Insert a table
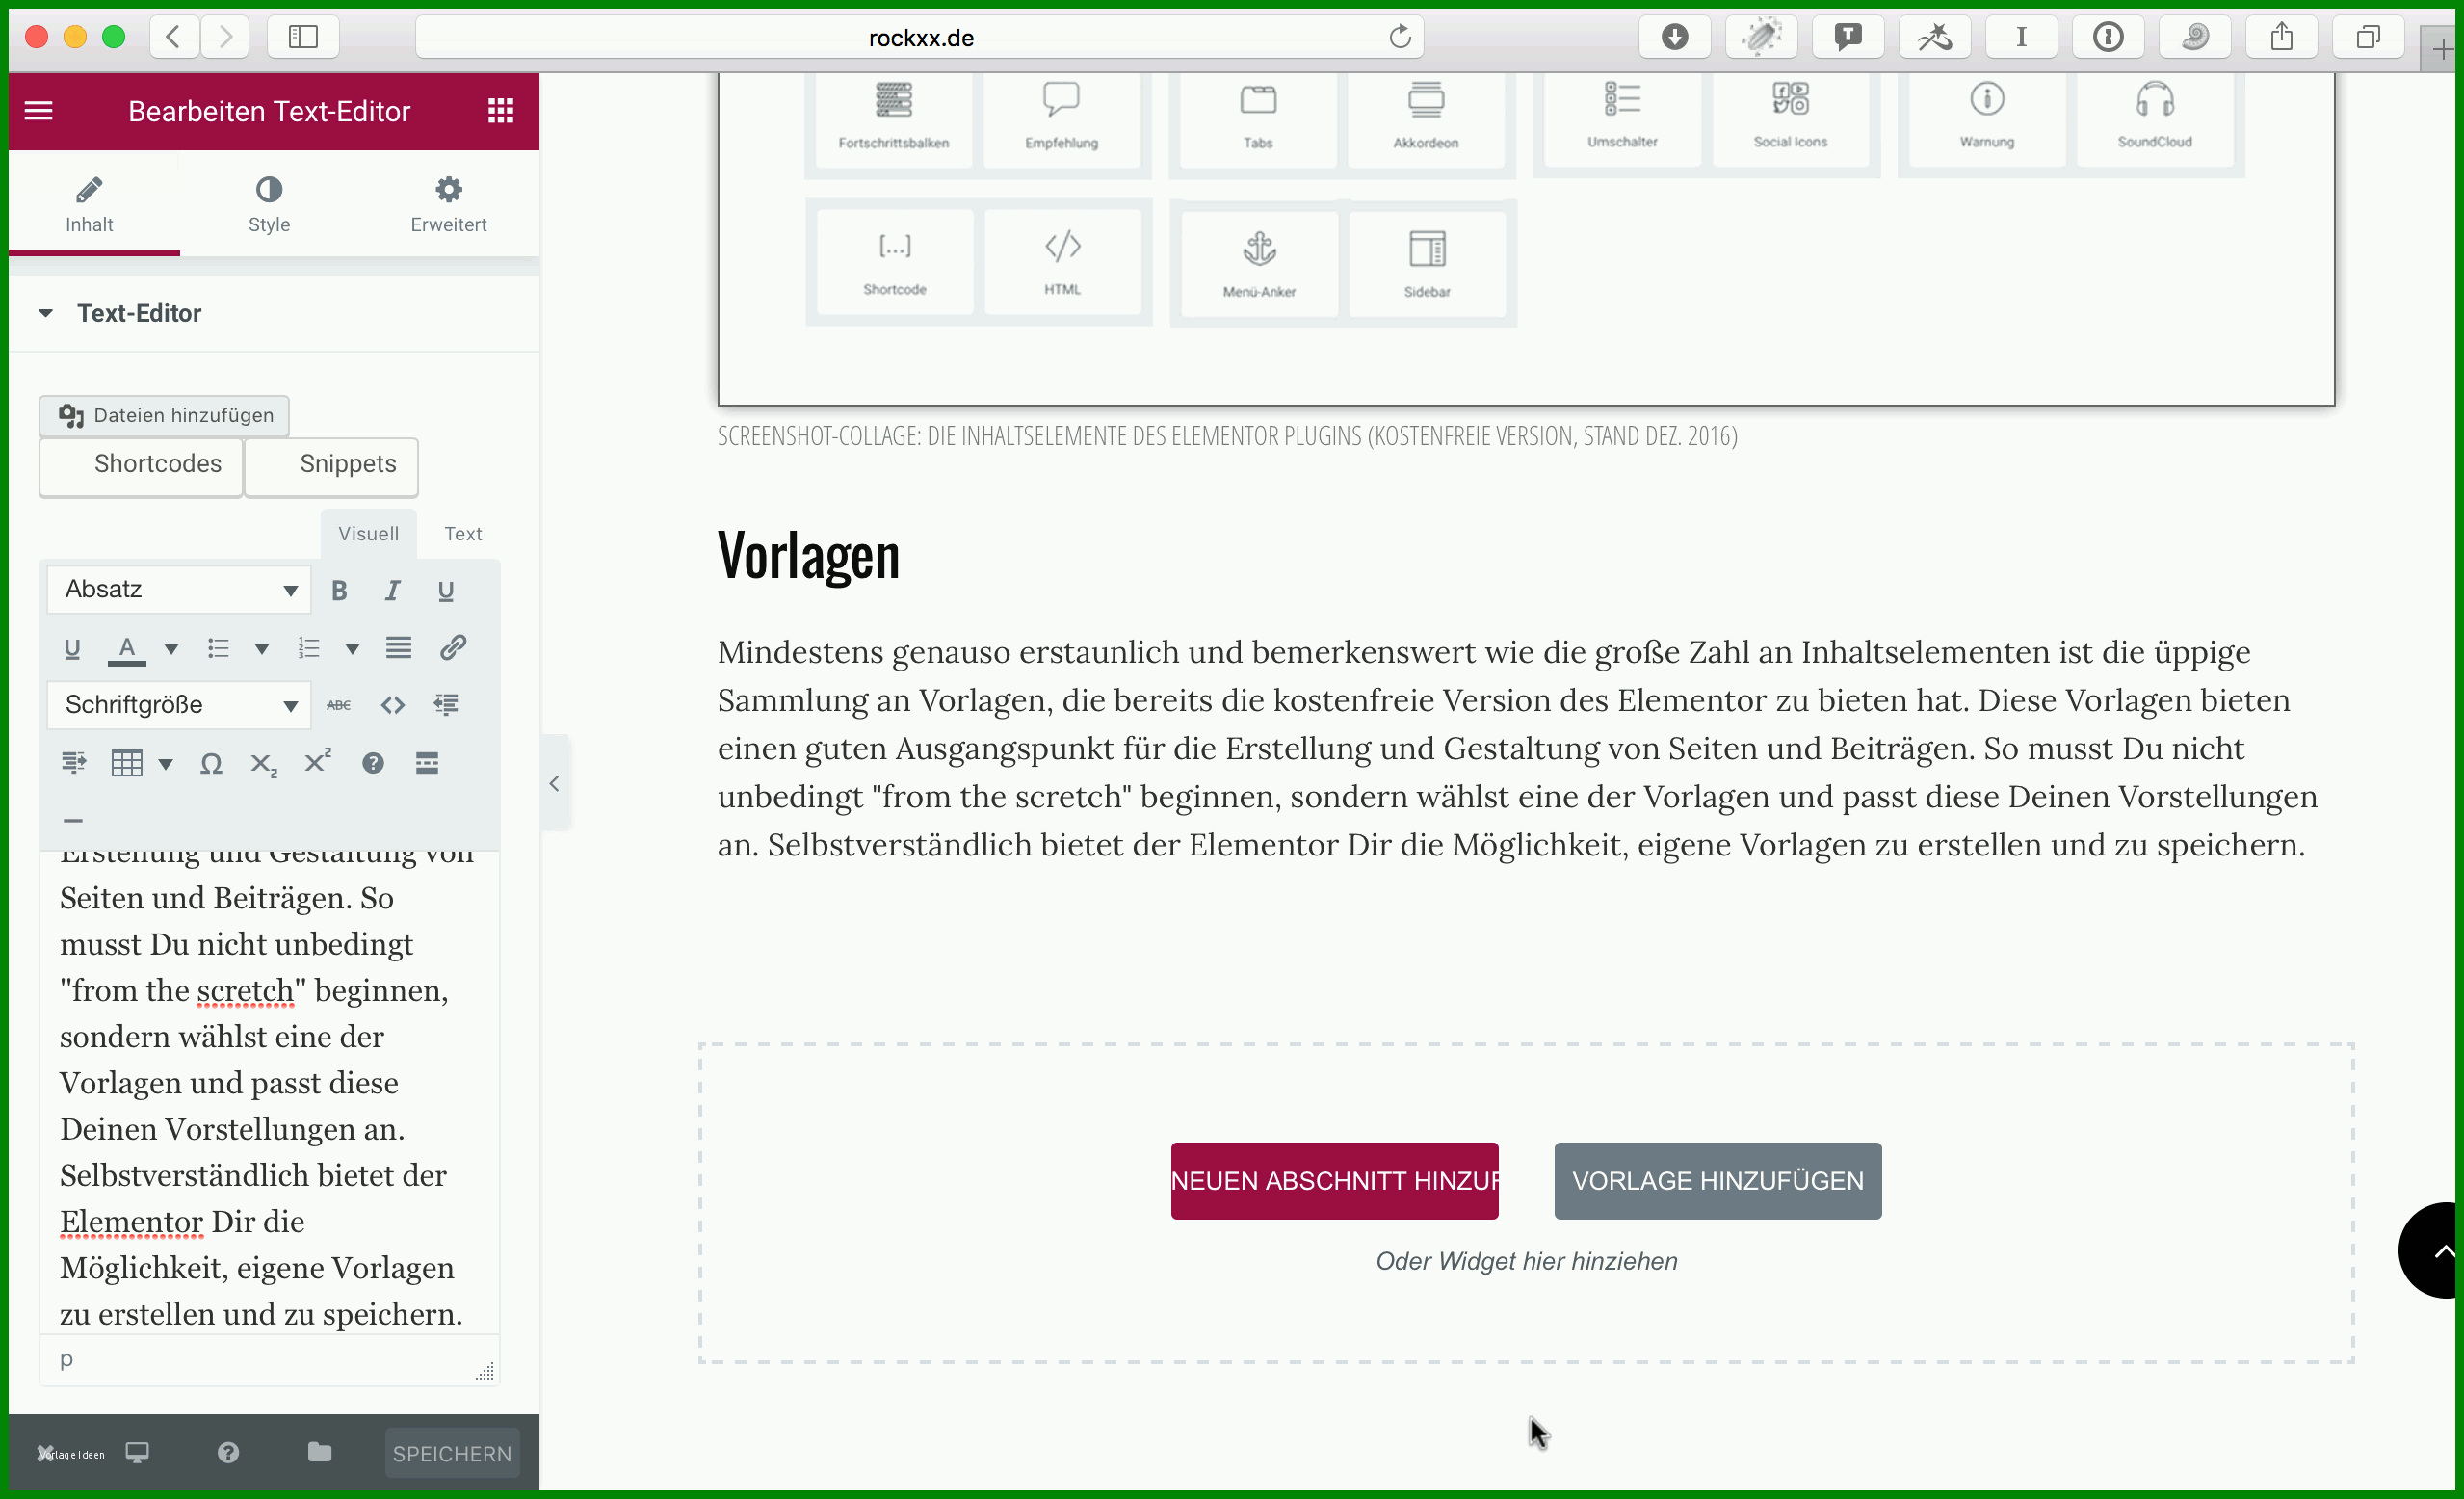2464x1499 pixels. coord(126,764)
